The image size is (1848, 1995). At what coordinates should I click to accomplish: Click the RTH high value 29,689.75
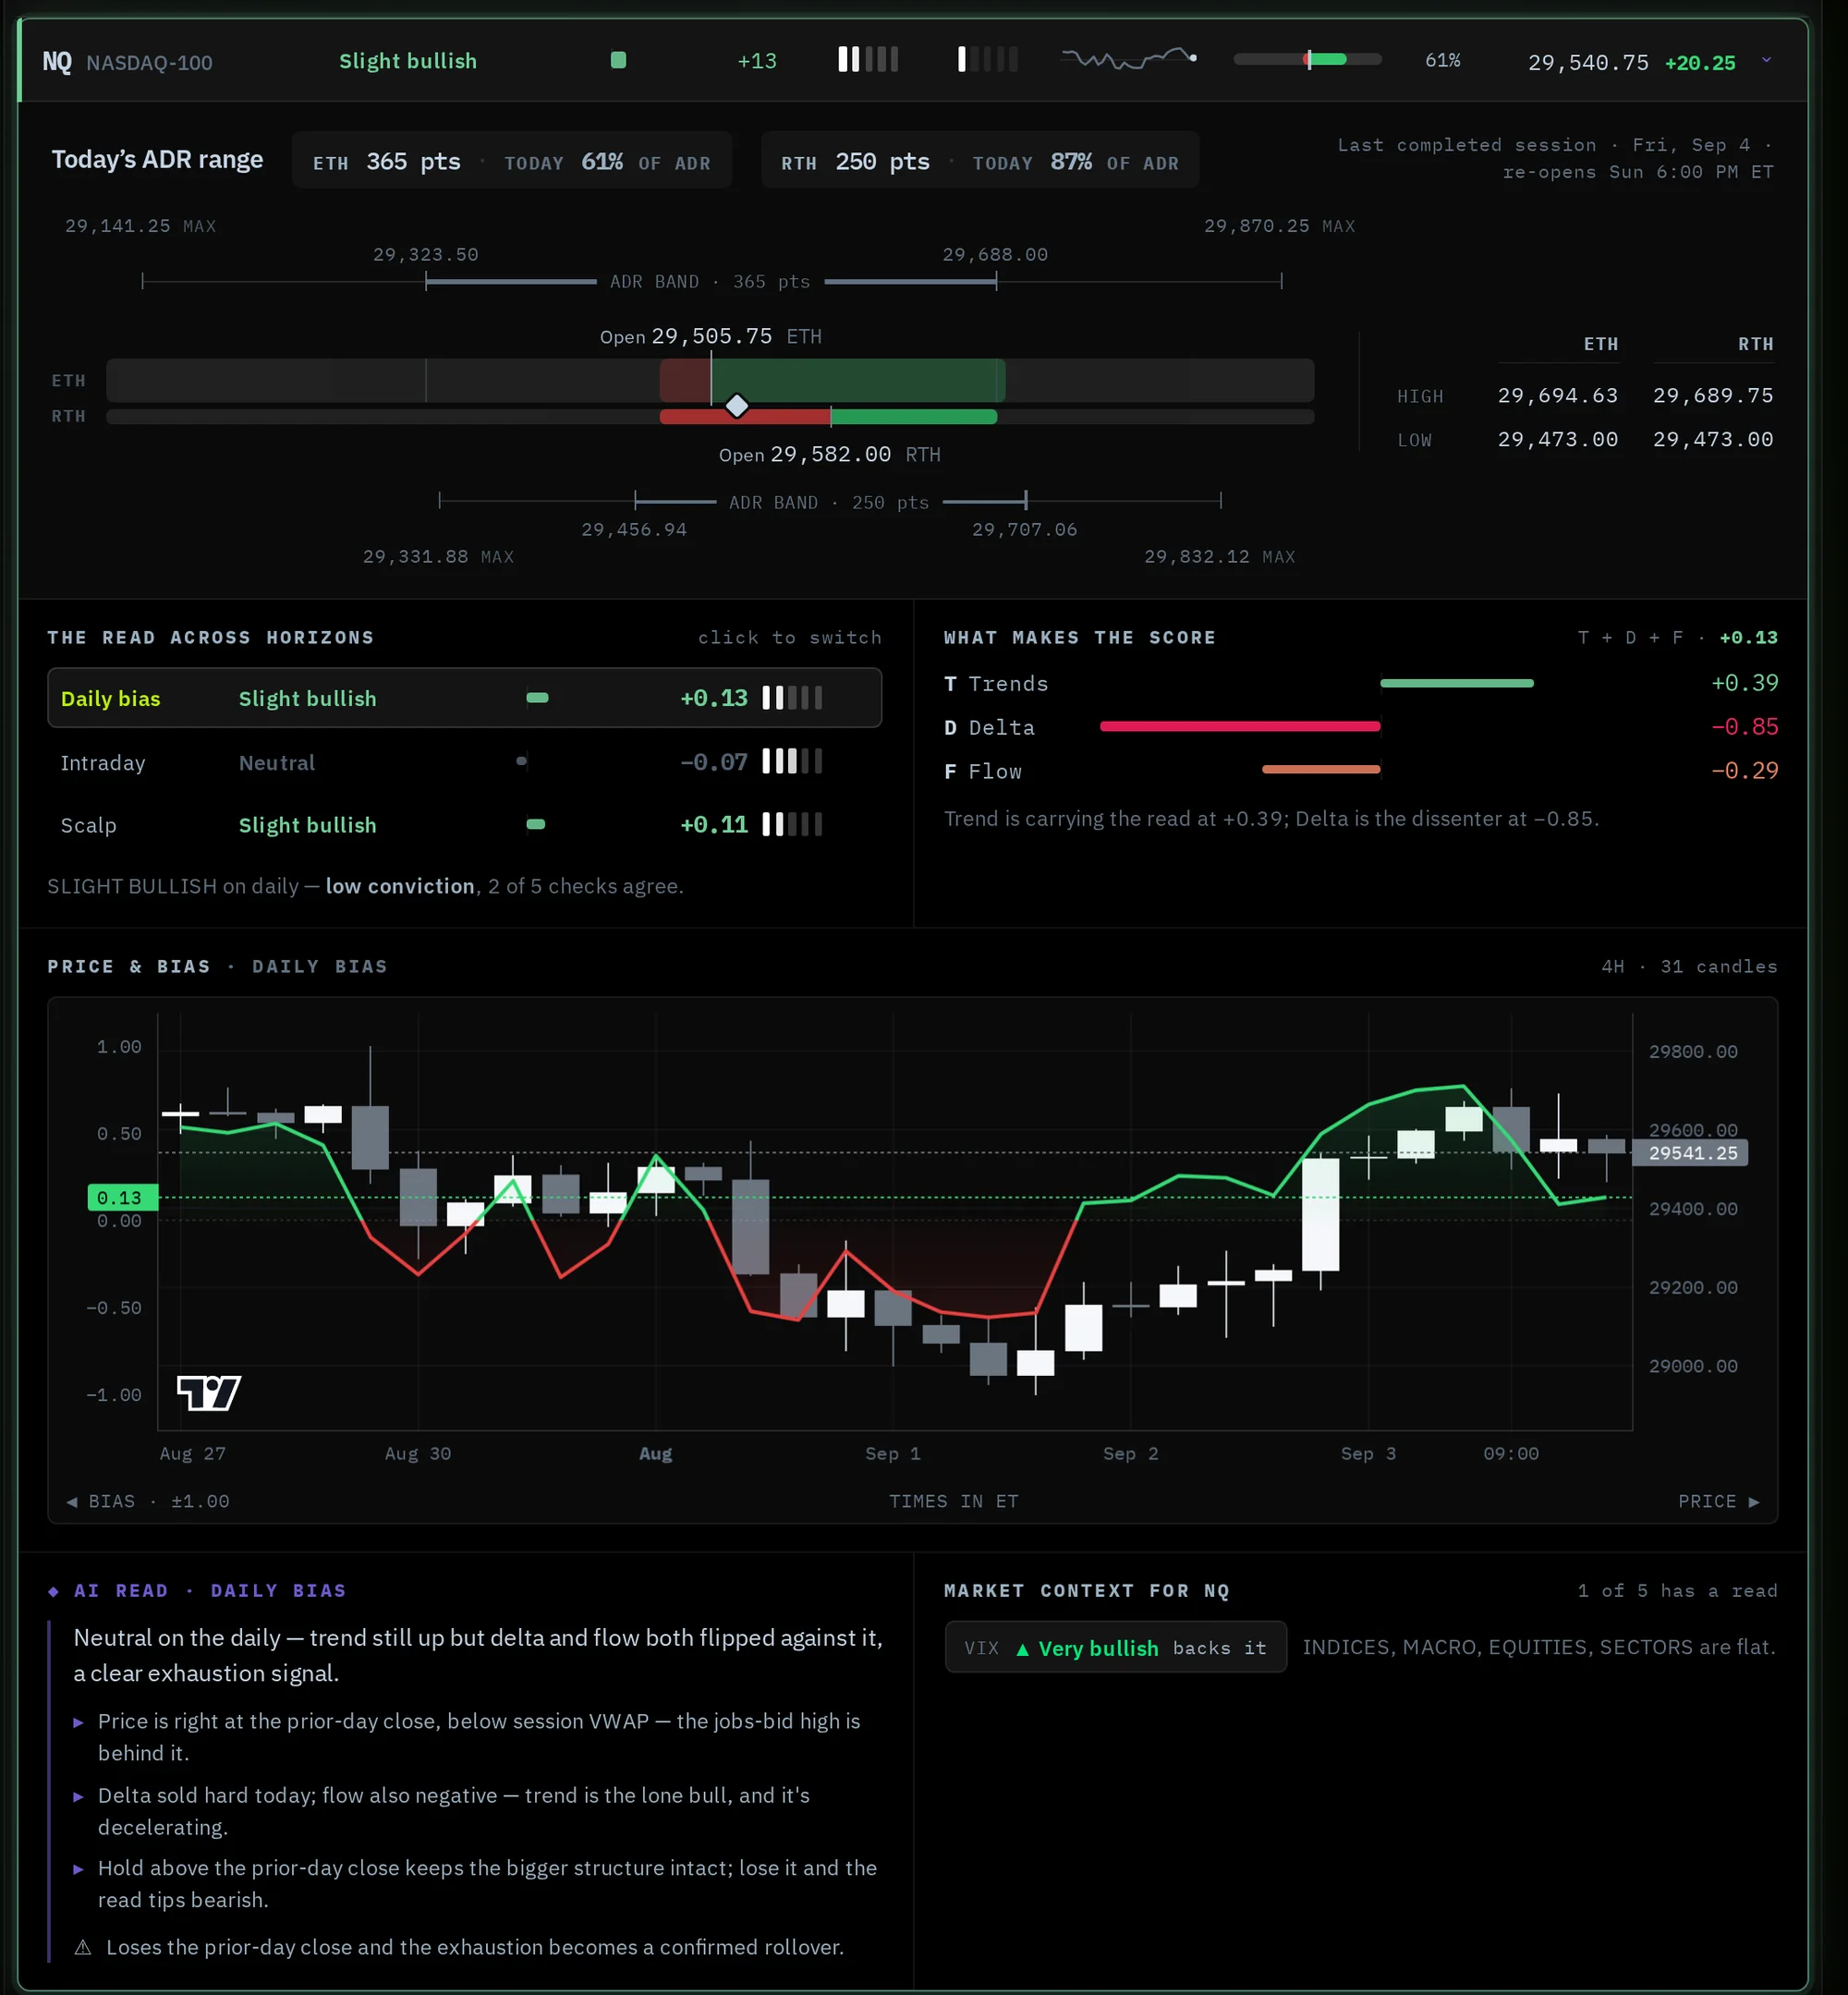(x=1713, y=395)
